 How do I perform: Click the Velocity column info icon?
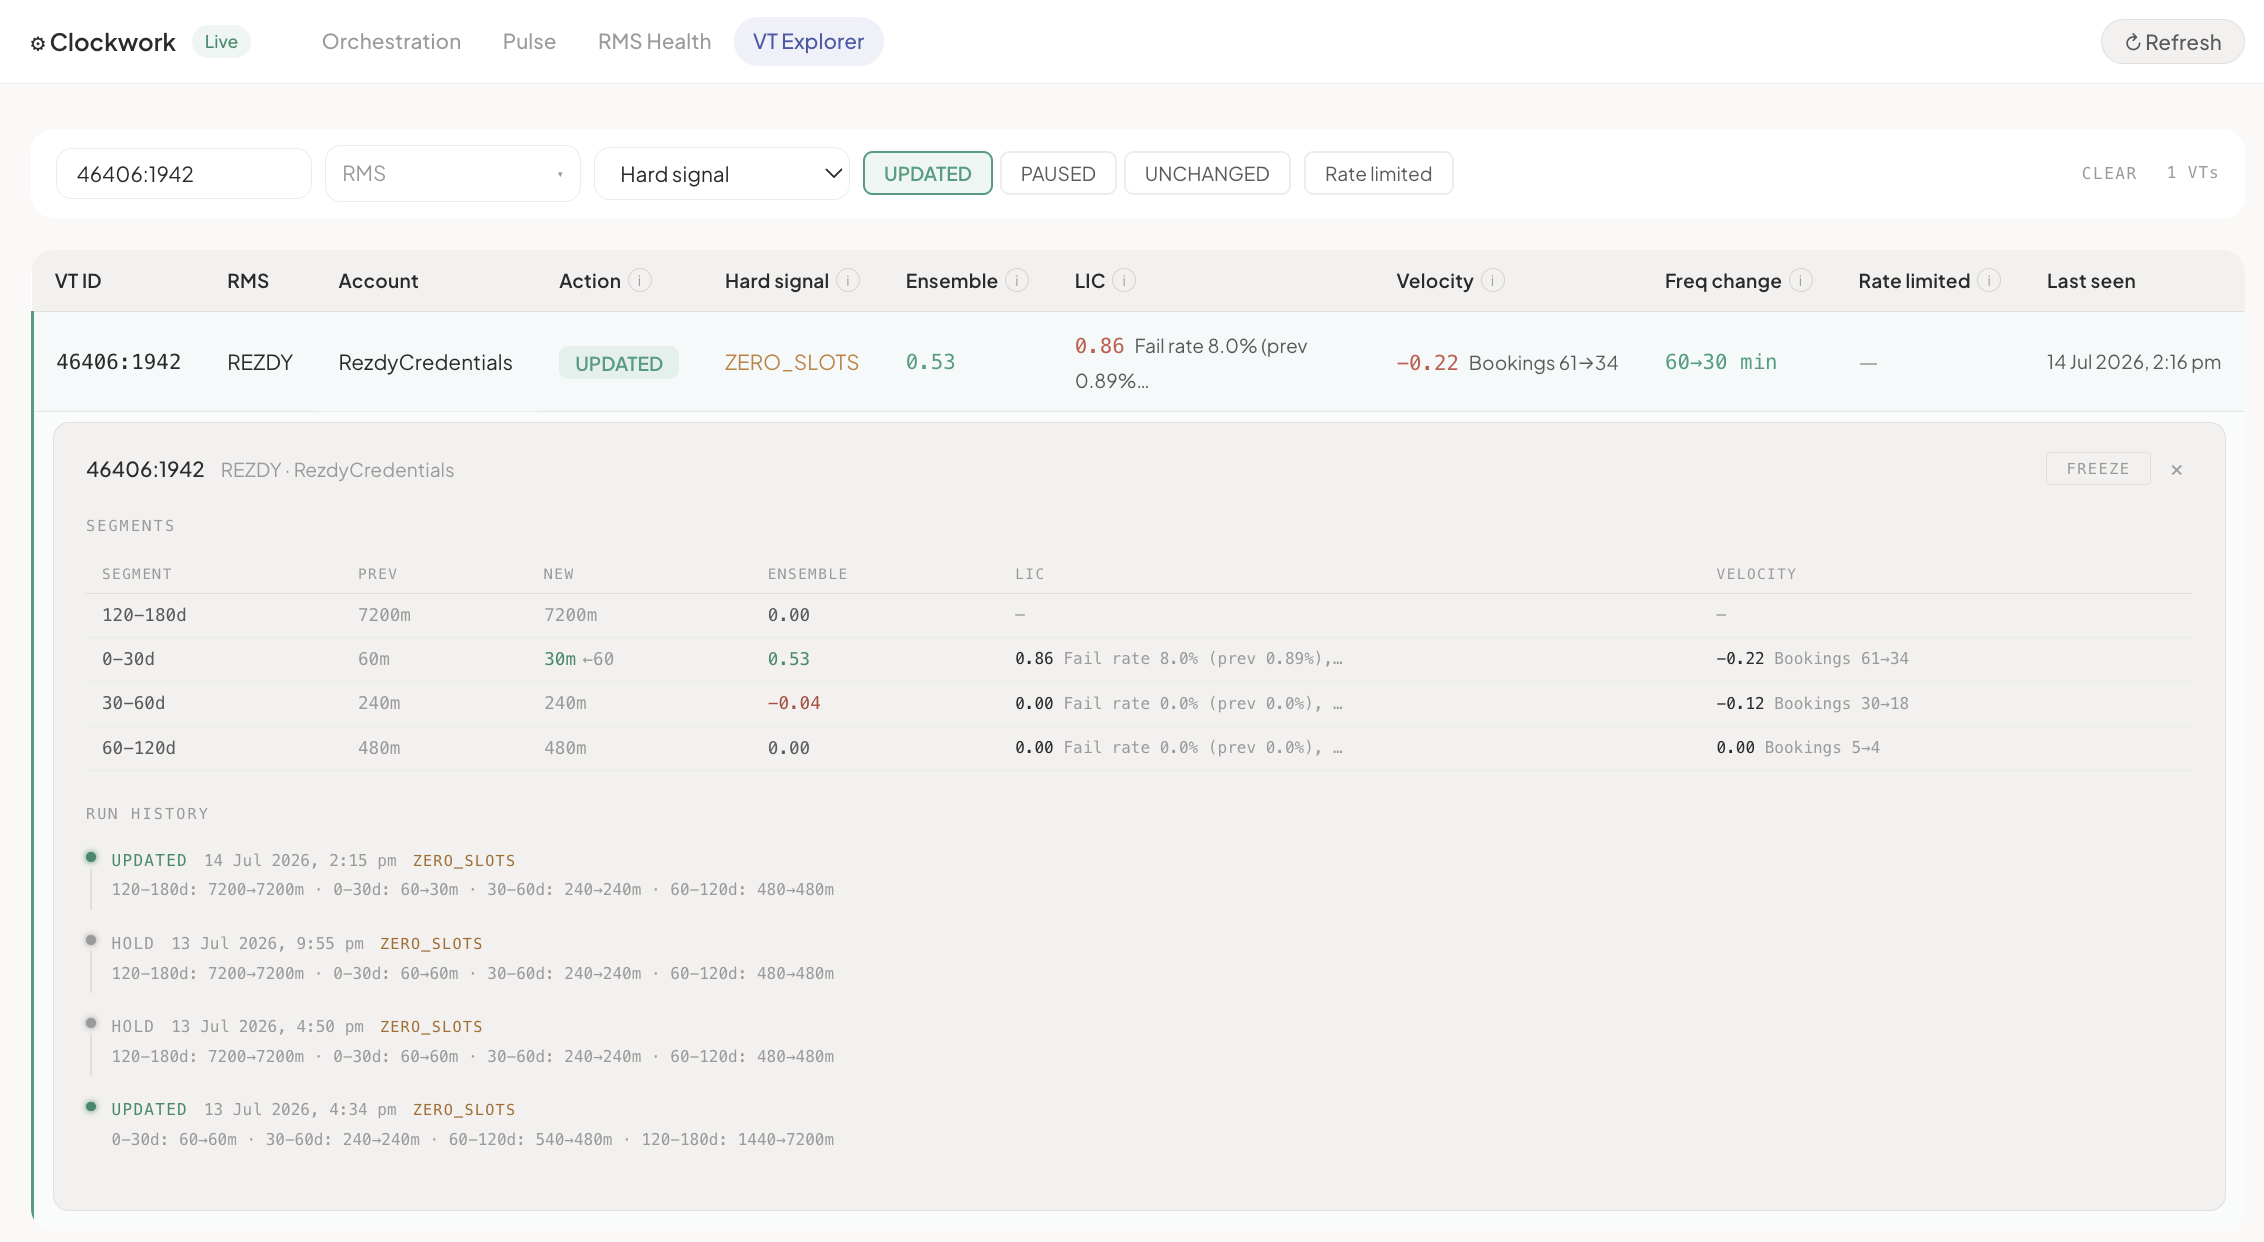(x=1493, y=281)
